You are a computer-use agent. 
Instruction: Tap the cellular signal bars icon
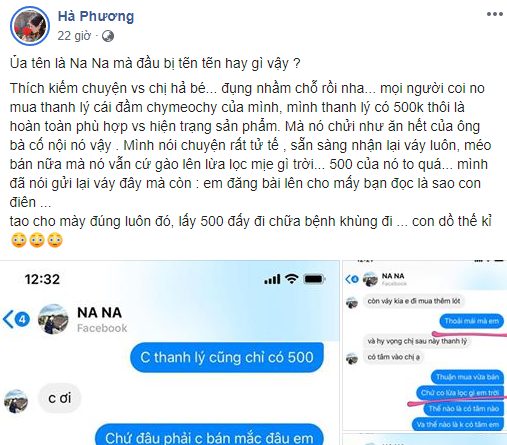[x=272, y=279]
